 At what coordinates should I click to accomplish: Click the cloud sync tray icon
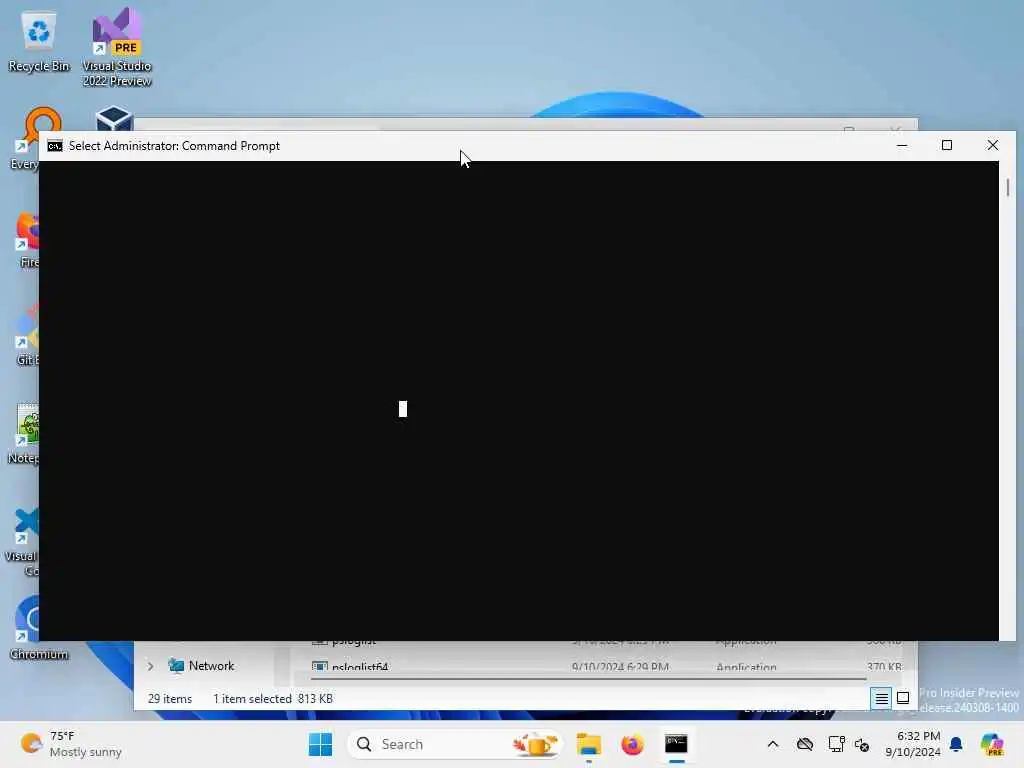805,744
